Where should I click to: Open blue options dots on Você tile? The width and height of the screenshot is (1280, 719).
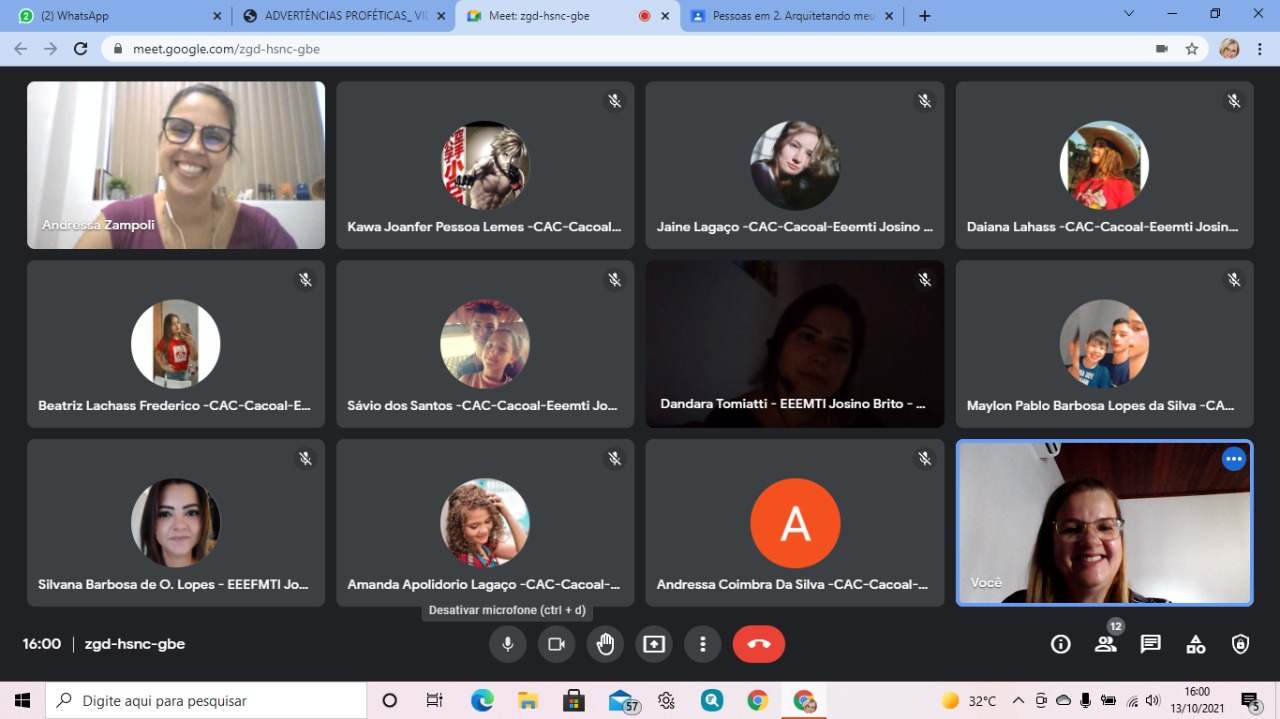[x=1234, y=459]
